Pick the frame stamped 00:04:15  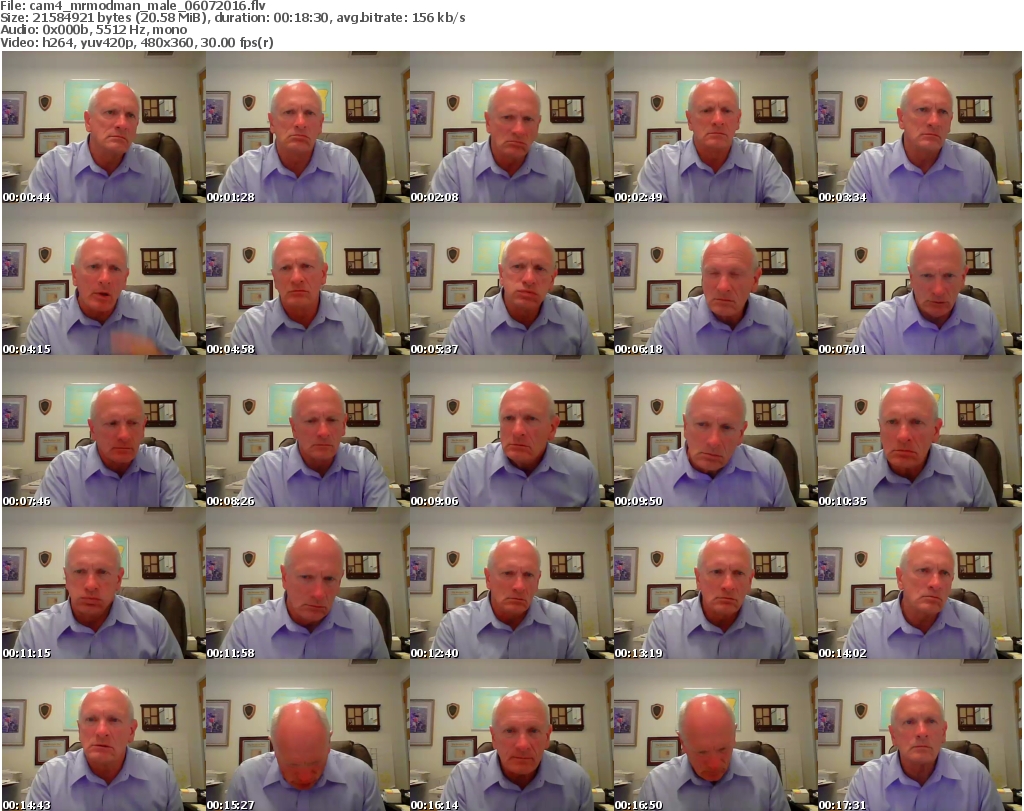click(104, 279)
